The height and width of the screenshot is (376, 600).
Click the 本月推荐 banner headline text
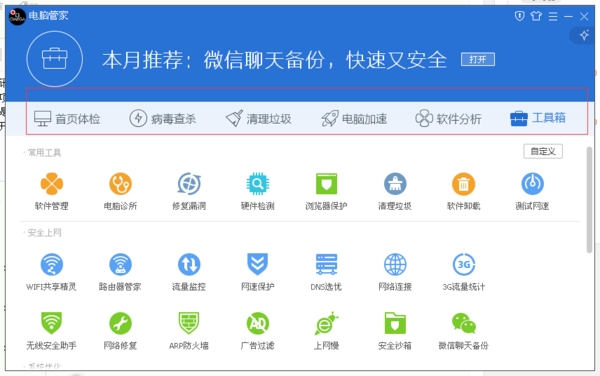coord(274,60)
